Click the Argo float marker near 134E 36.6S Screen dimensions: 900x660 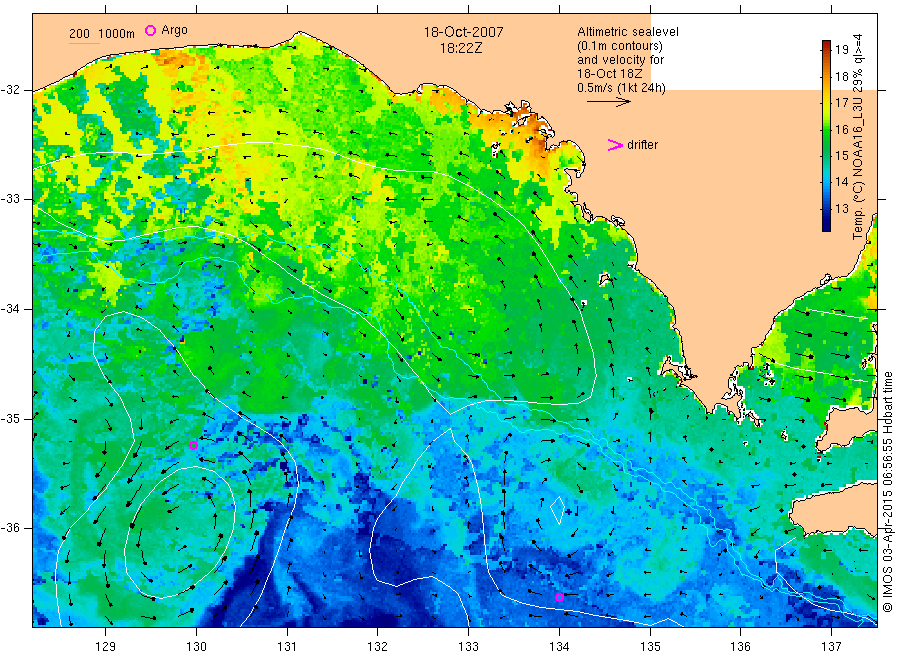click(560, 597)
